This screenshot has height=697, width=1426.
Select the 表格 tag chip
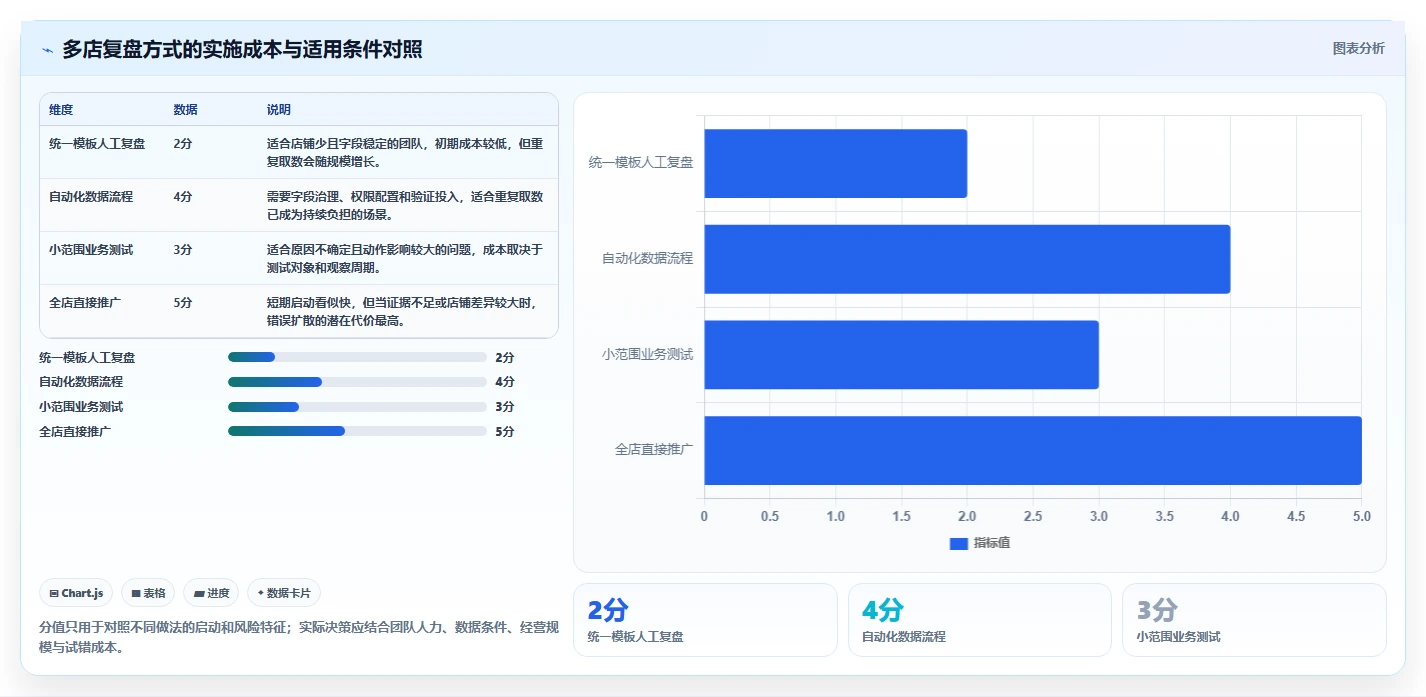tap(148, 593)
